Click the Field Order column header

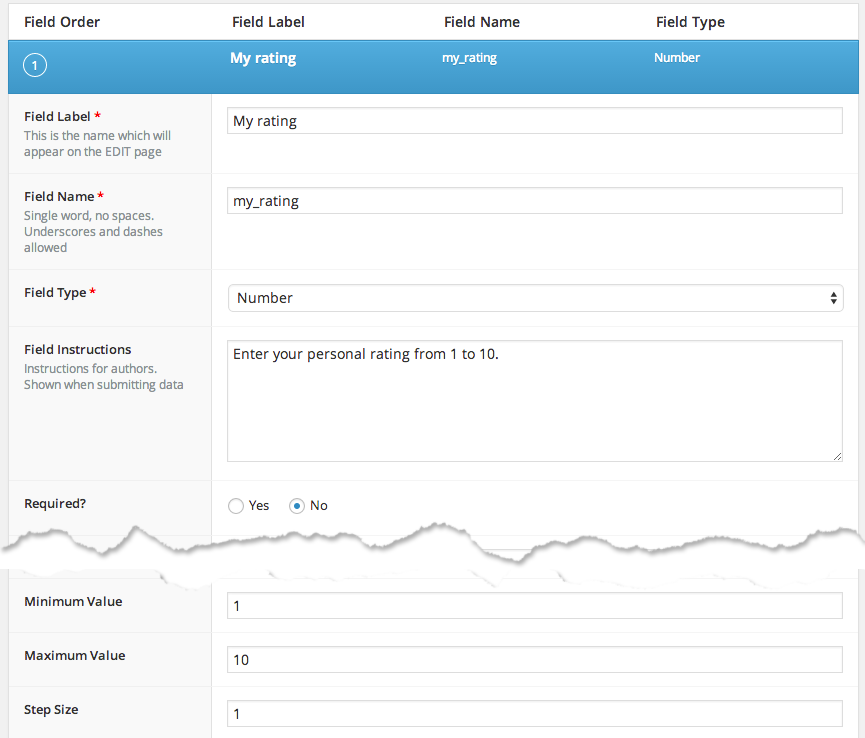point(62,22)
